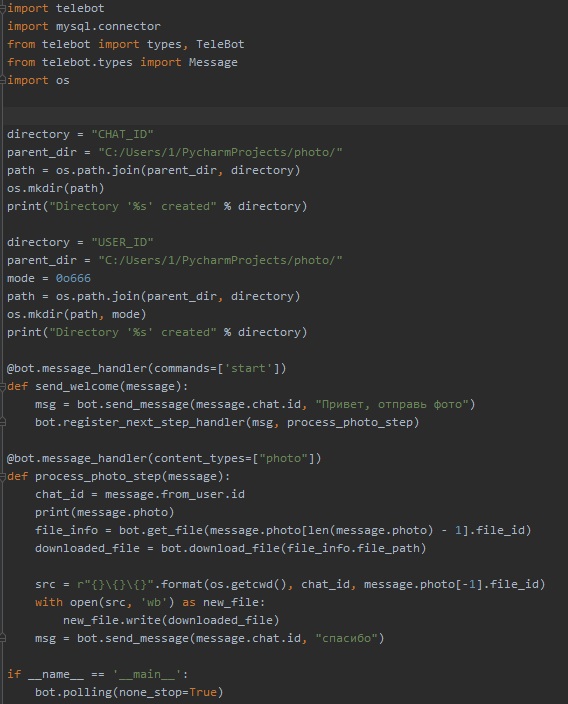
Task: Click fold end marker at register_next_step_handler line
Action: tap(3, 422)
